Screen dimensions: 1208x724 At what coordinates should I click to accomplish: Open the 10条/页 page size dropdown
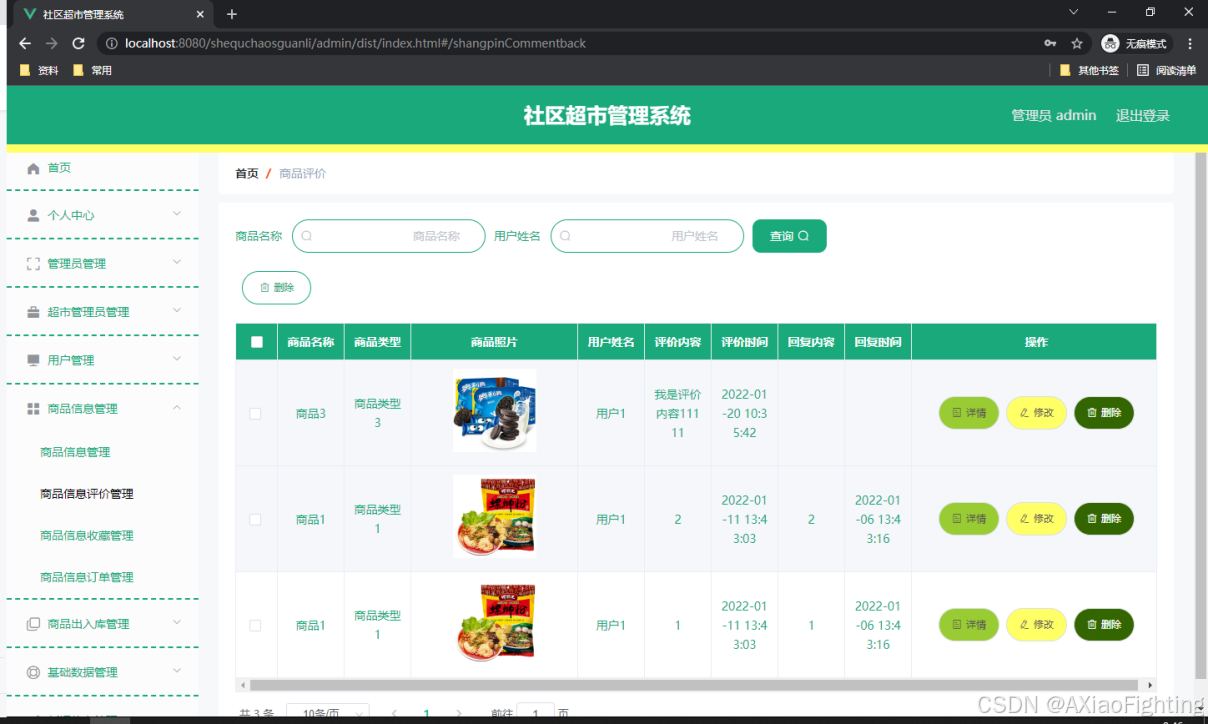[328, 713]
